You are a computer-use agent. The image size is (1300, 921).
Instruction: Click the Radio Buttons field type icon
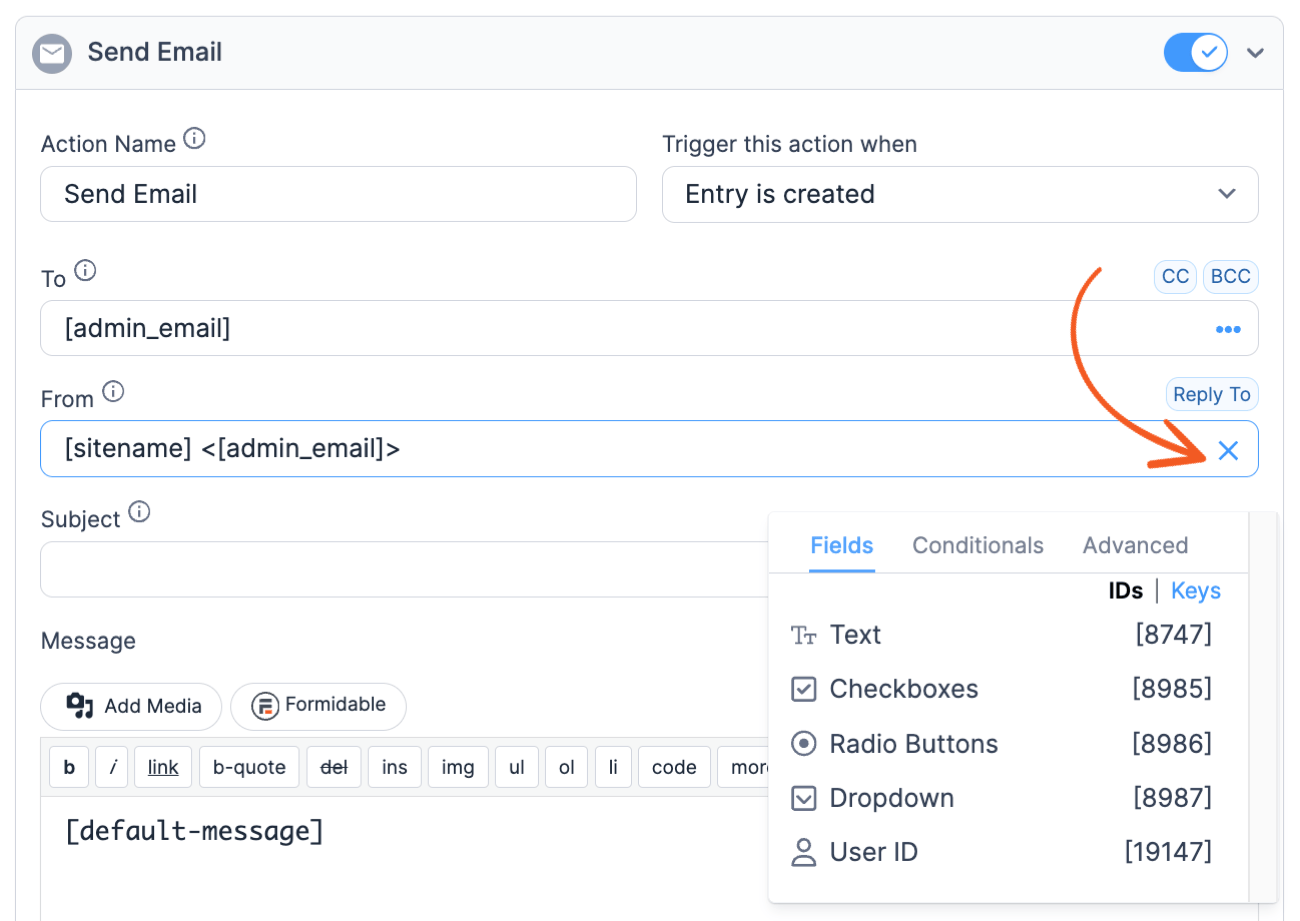point(804,744)
